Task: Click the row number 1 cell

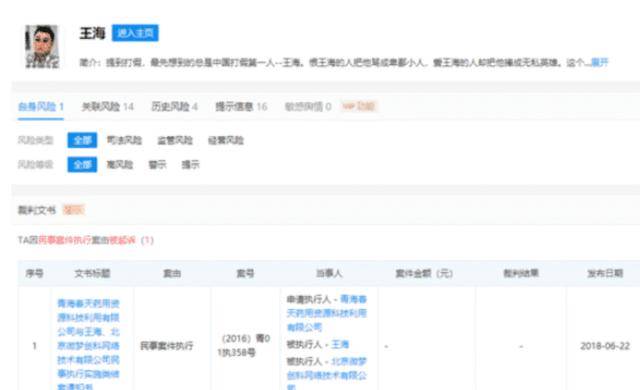Action: point(34,346)
